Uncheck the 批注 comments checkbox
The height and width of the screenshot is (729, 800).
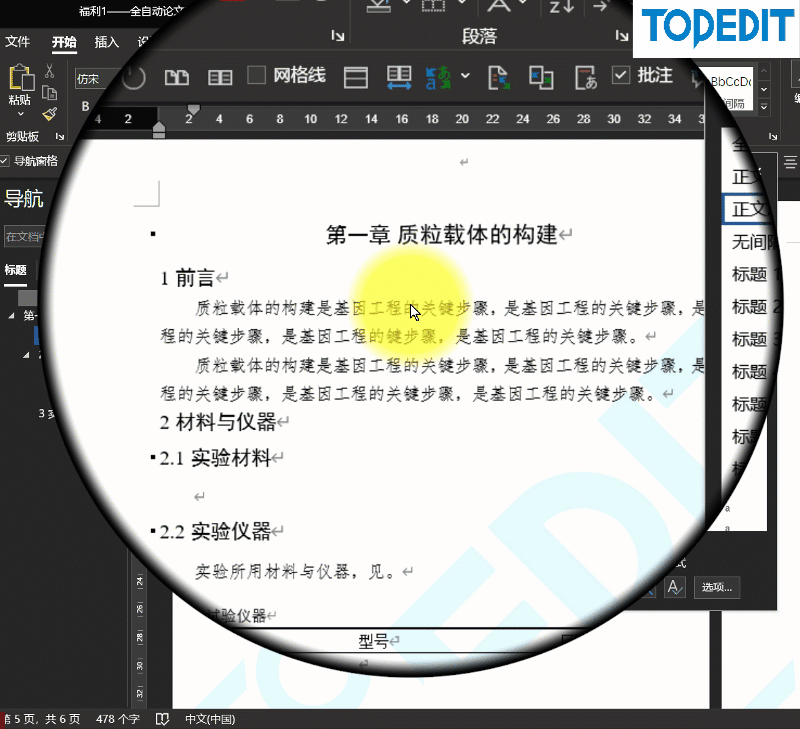620,76
